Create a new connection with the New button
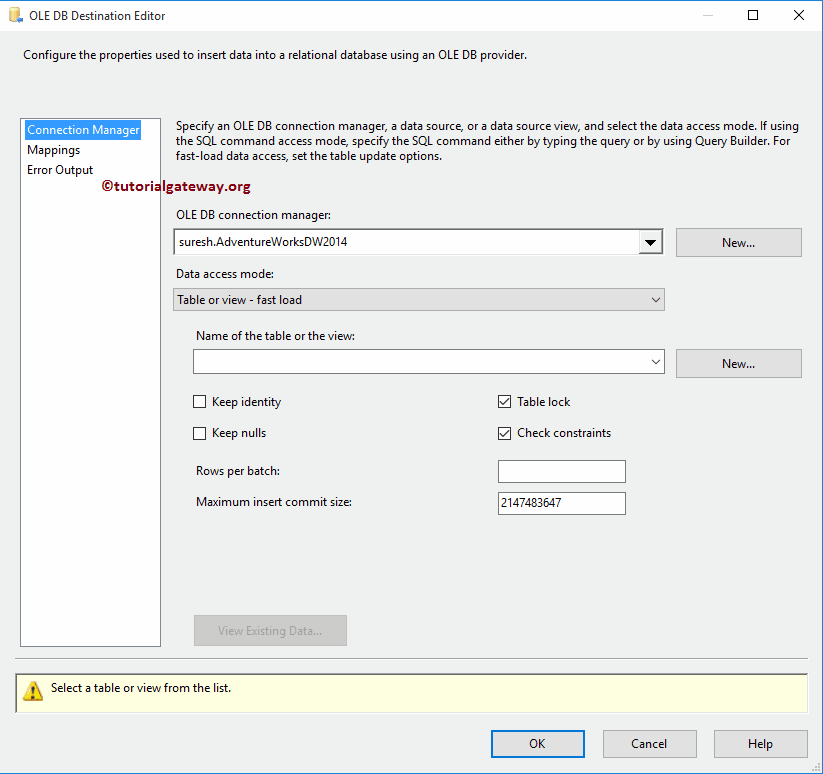Image resolution: width=823 pixels, height=774 pixels. coord(738,242)
